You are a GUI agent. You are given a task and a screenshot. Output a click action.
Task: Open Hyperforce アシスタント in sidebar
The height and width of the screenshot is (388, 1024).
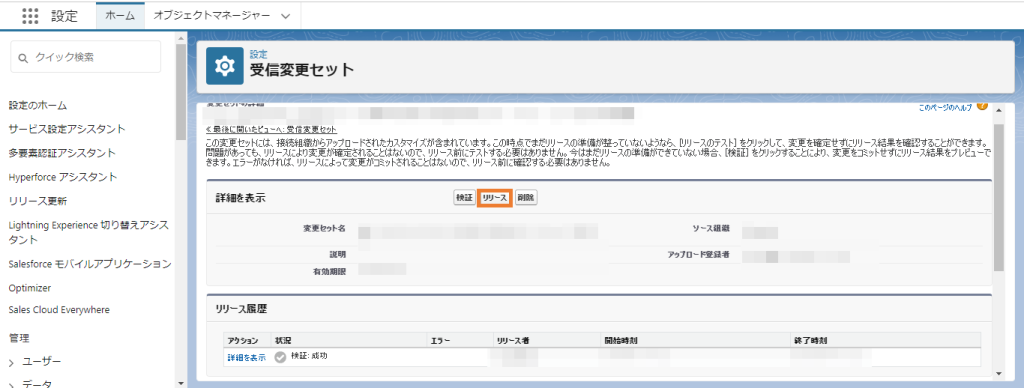tap(63, 177)
